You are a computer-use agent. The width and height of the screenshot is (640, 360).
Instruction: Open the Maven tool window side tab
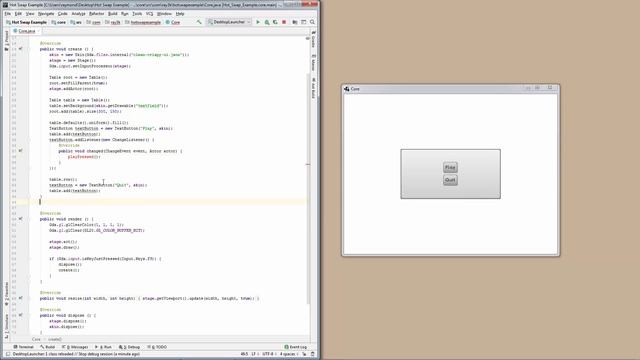click(x=313, y=62)
